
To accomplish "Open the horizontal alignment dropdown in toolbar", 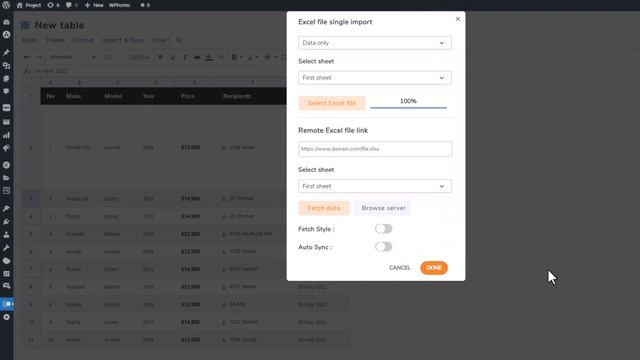I will pos(237,57).
